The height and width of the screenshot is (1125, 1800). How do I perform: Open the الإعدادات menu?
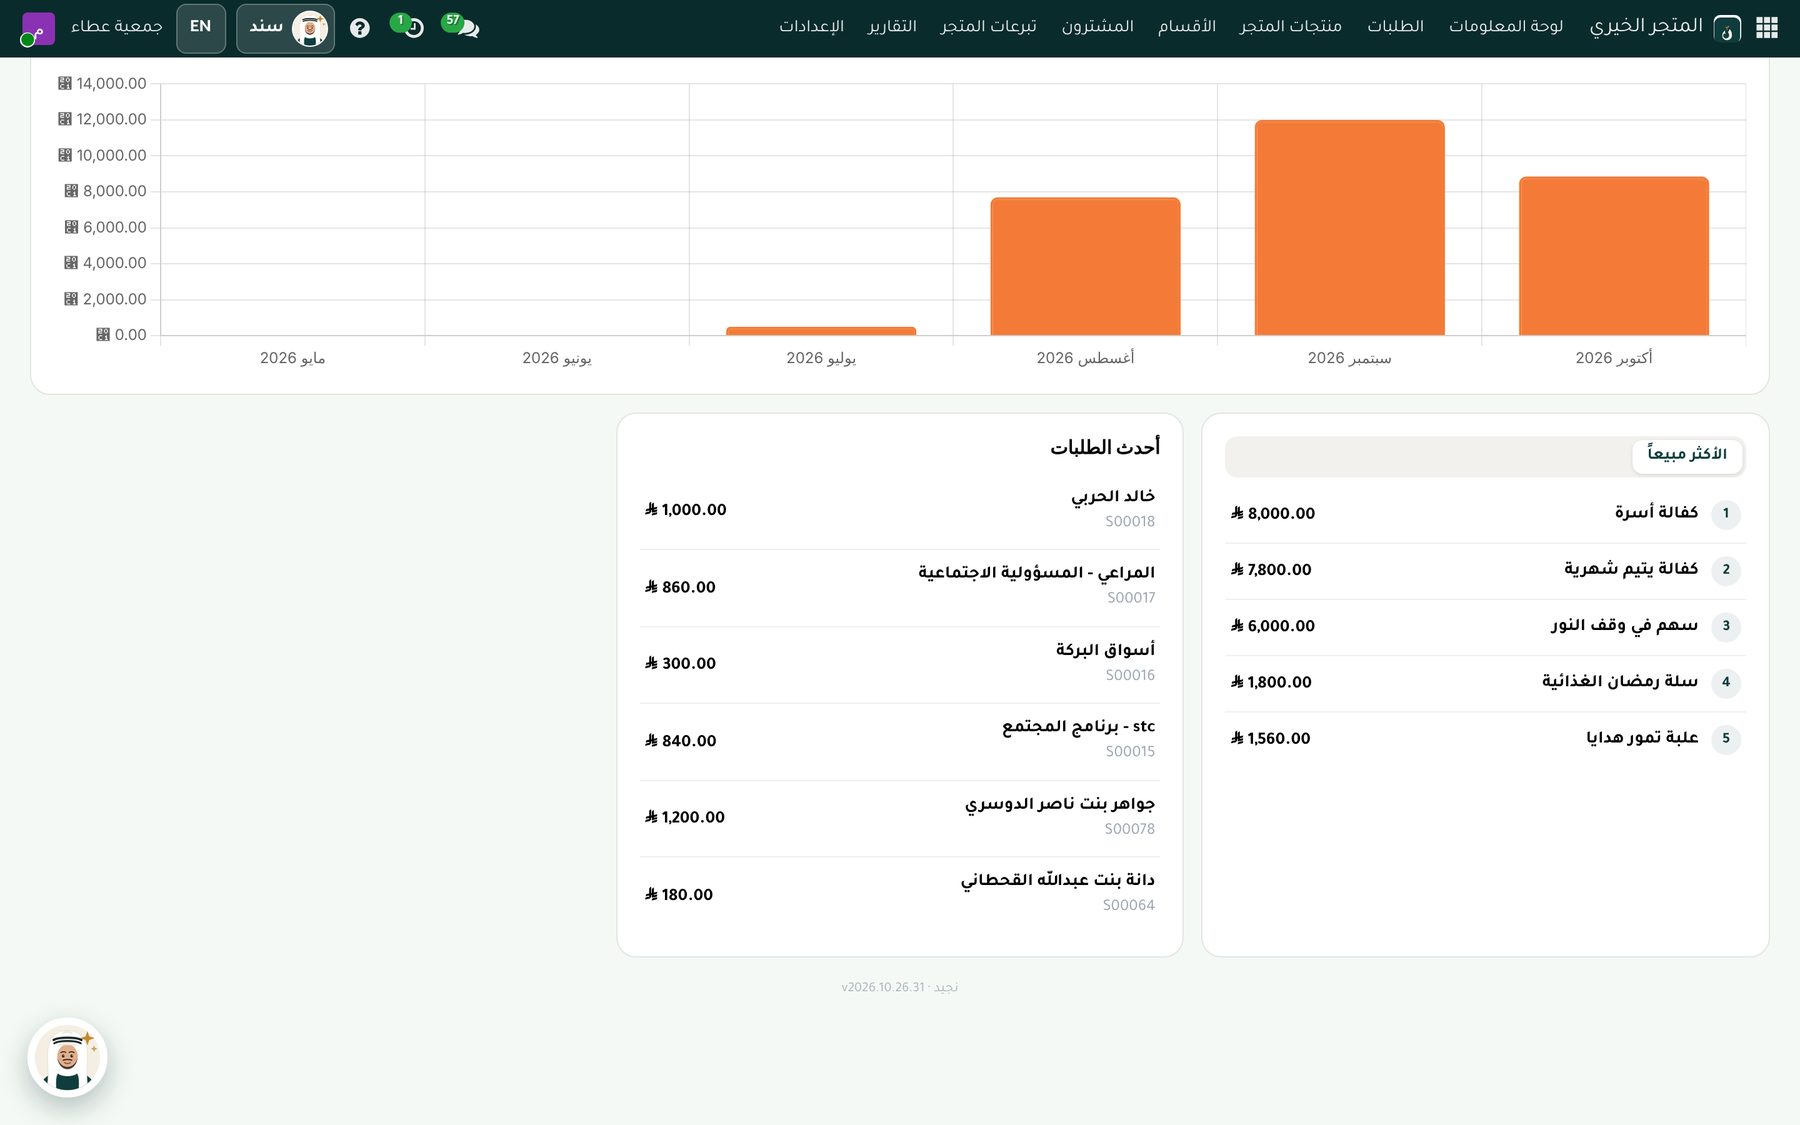(x=811, y=26)
